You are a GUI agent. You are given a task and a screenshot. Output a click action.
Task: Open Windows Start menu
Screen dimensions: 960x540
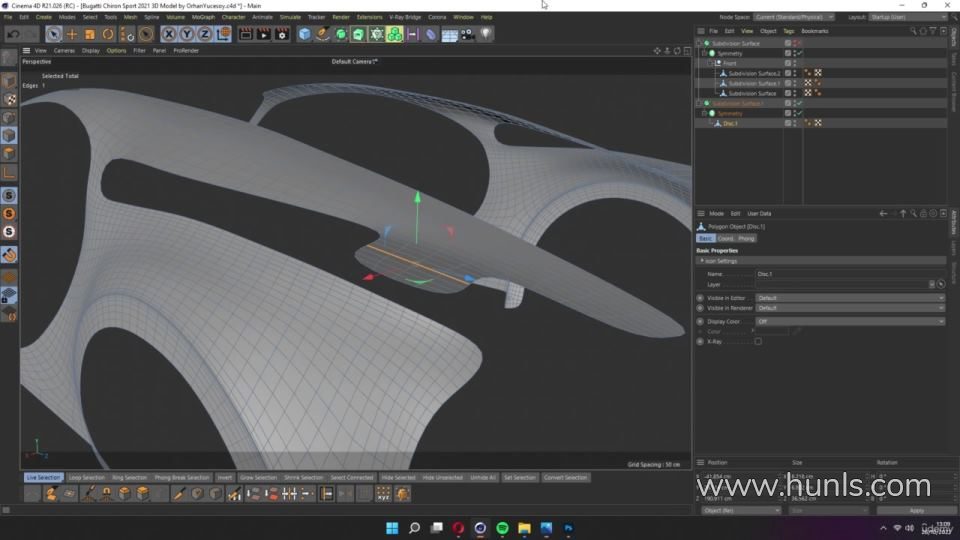coord(392,528)
